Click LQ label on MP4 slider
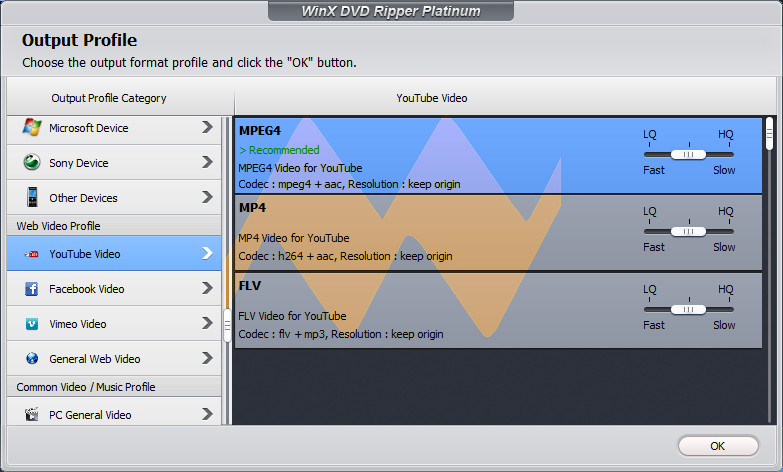Viewport: 783px width, 472px height. pyautogui.click(x=650, y=211)
